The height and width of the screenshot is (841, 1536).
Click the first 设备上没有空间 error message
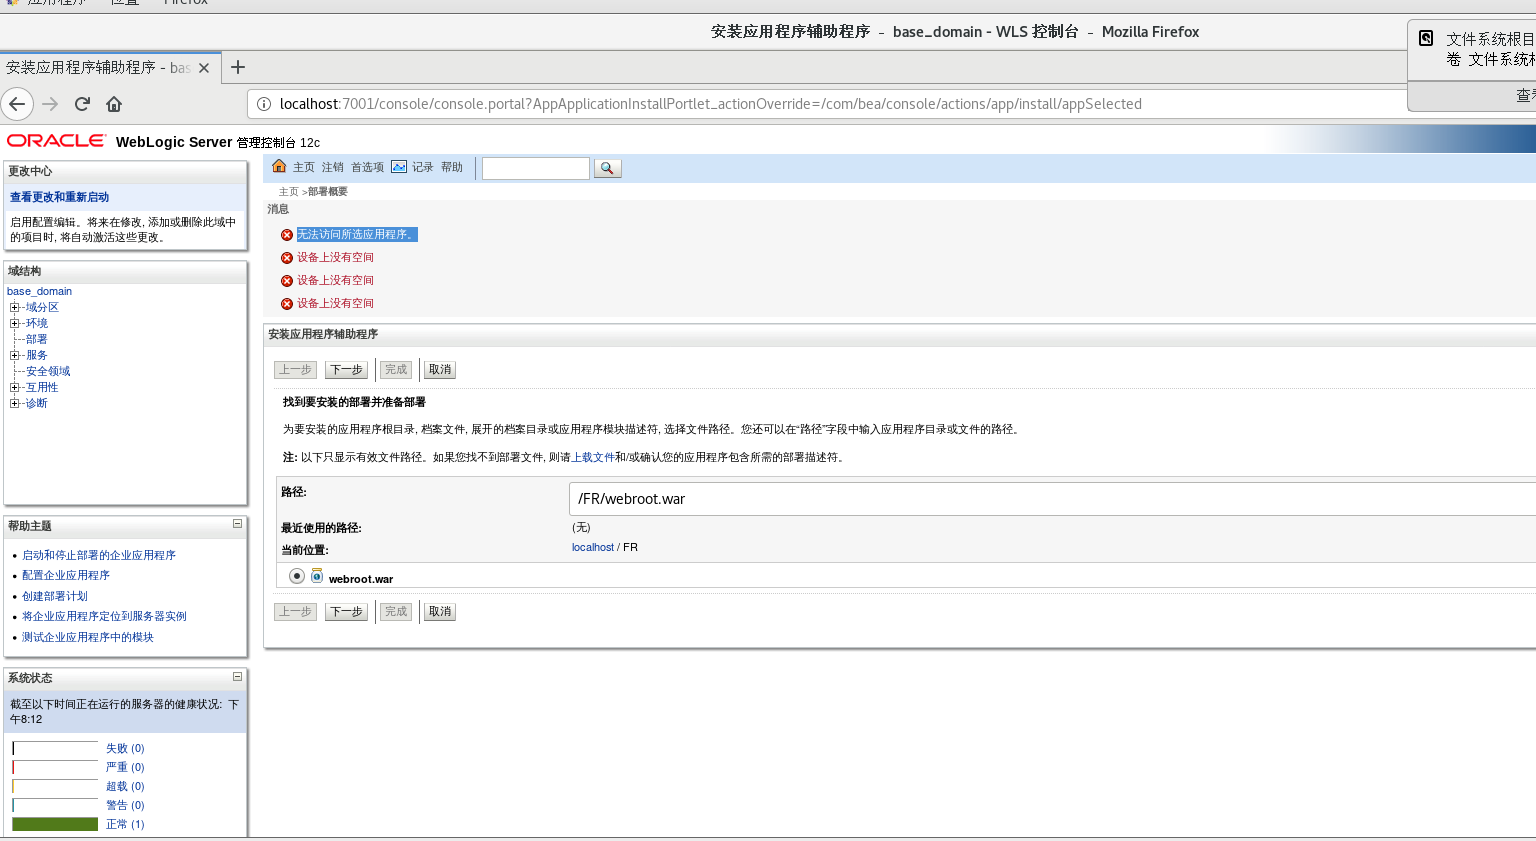[x=335, y=257]
